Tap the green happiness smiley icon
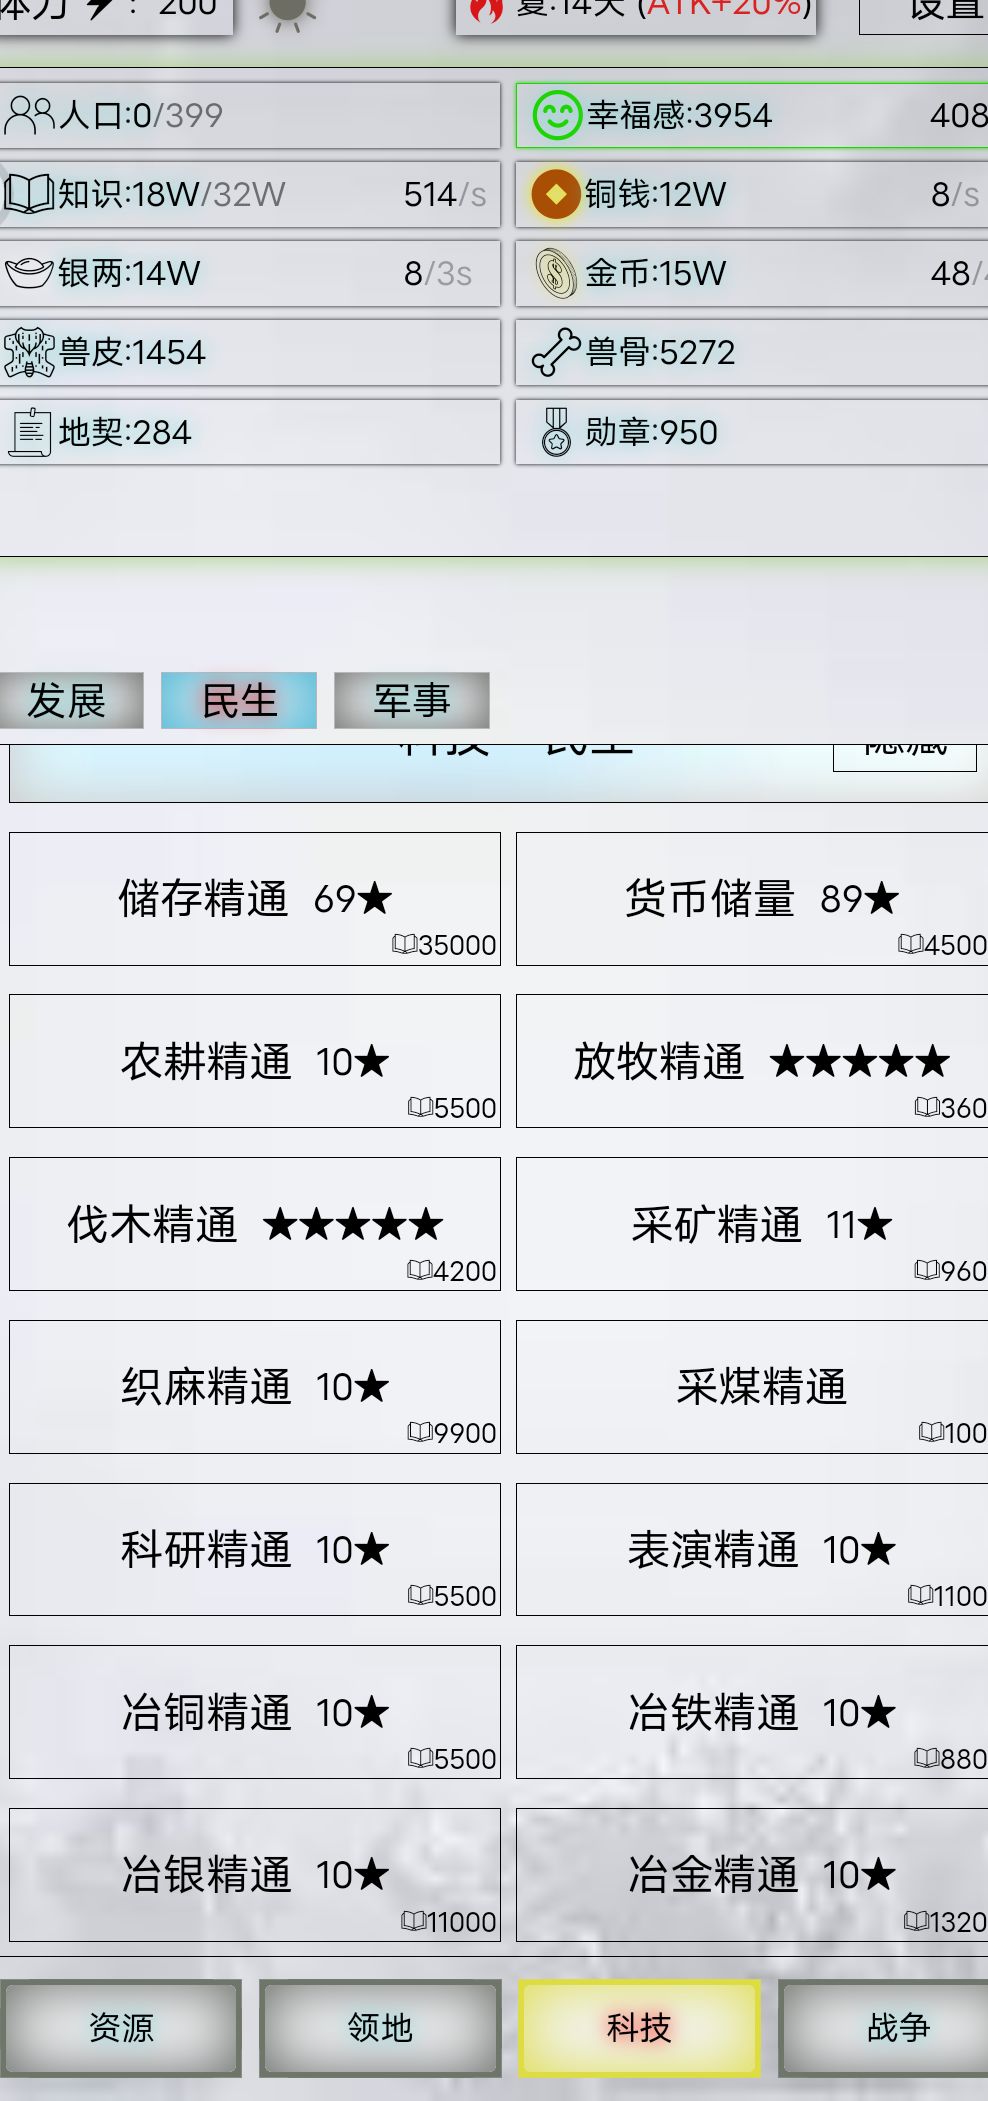This screenshot has height=2101, width=988. tap(556, 116)
